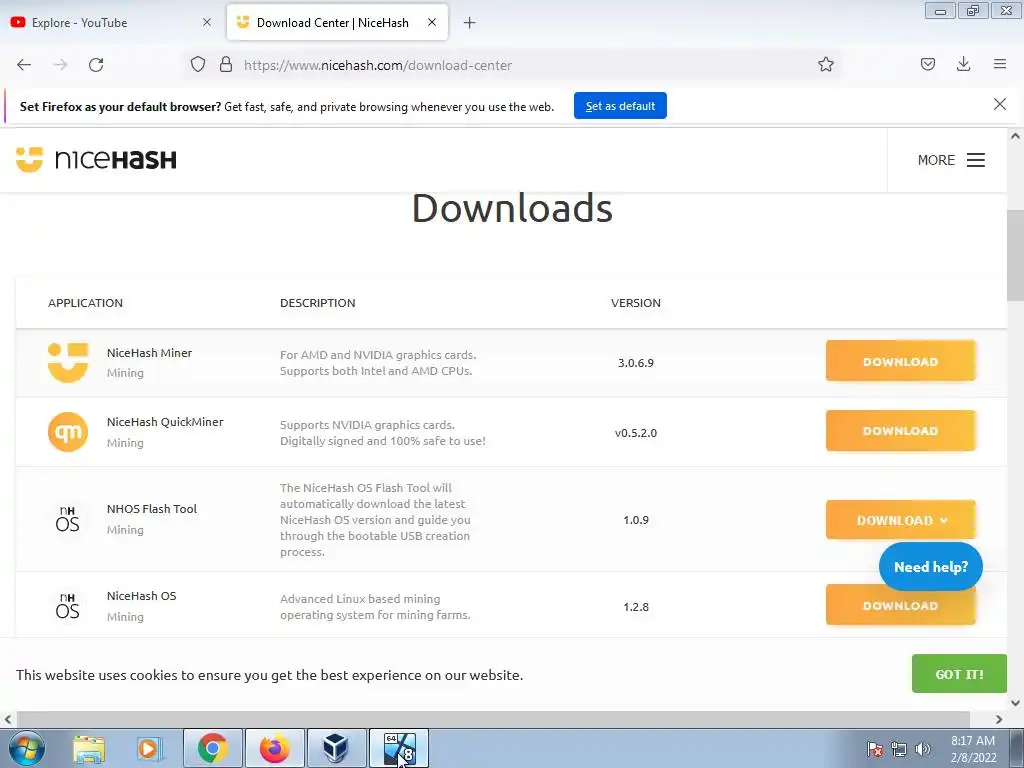Expand the NHOS Flash Tool download dropdown

(x=901, y=520)
